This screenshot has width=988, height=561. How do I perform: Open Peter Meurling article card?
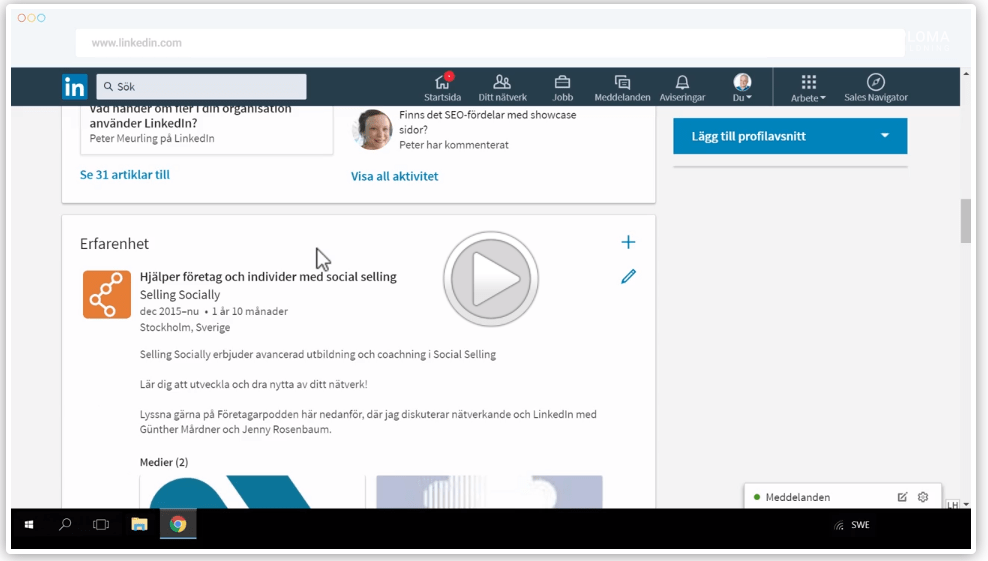[207, 129]
